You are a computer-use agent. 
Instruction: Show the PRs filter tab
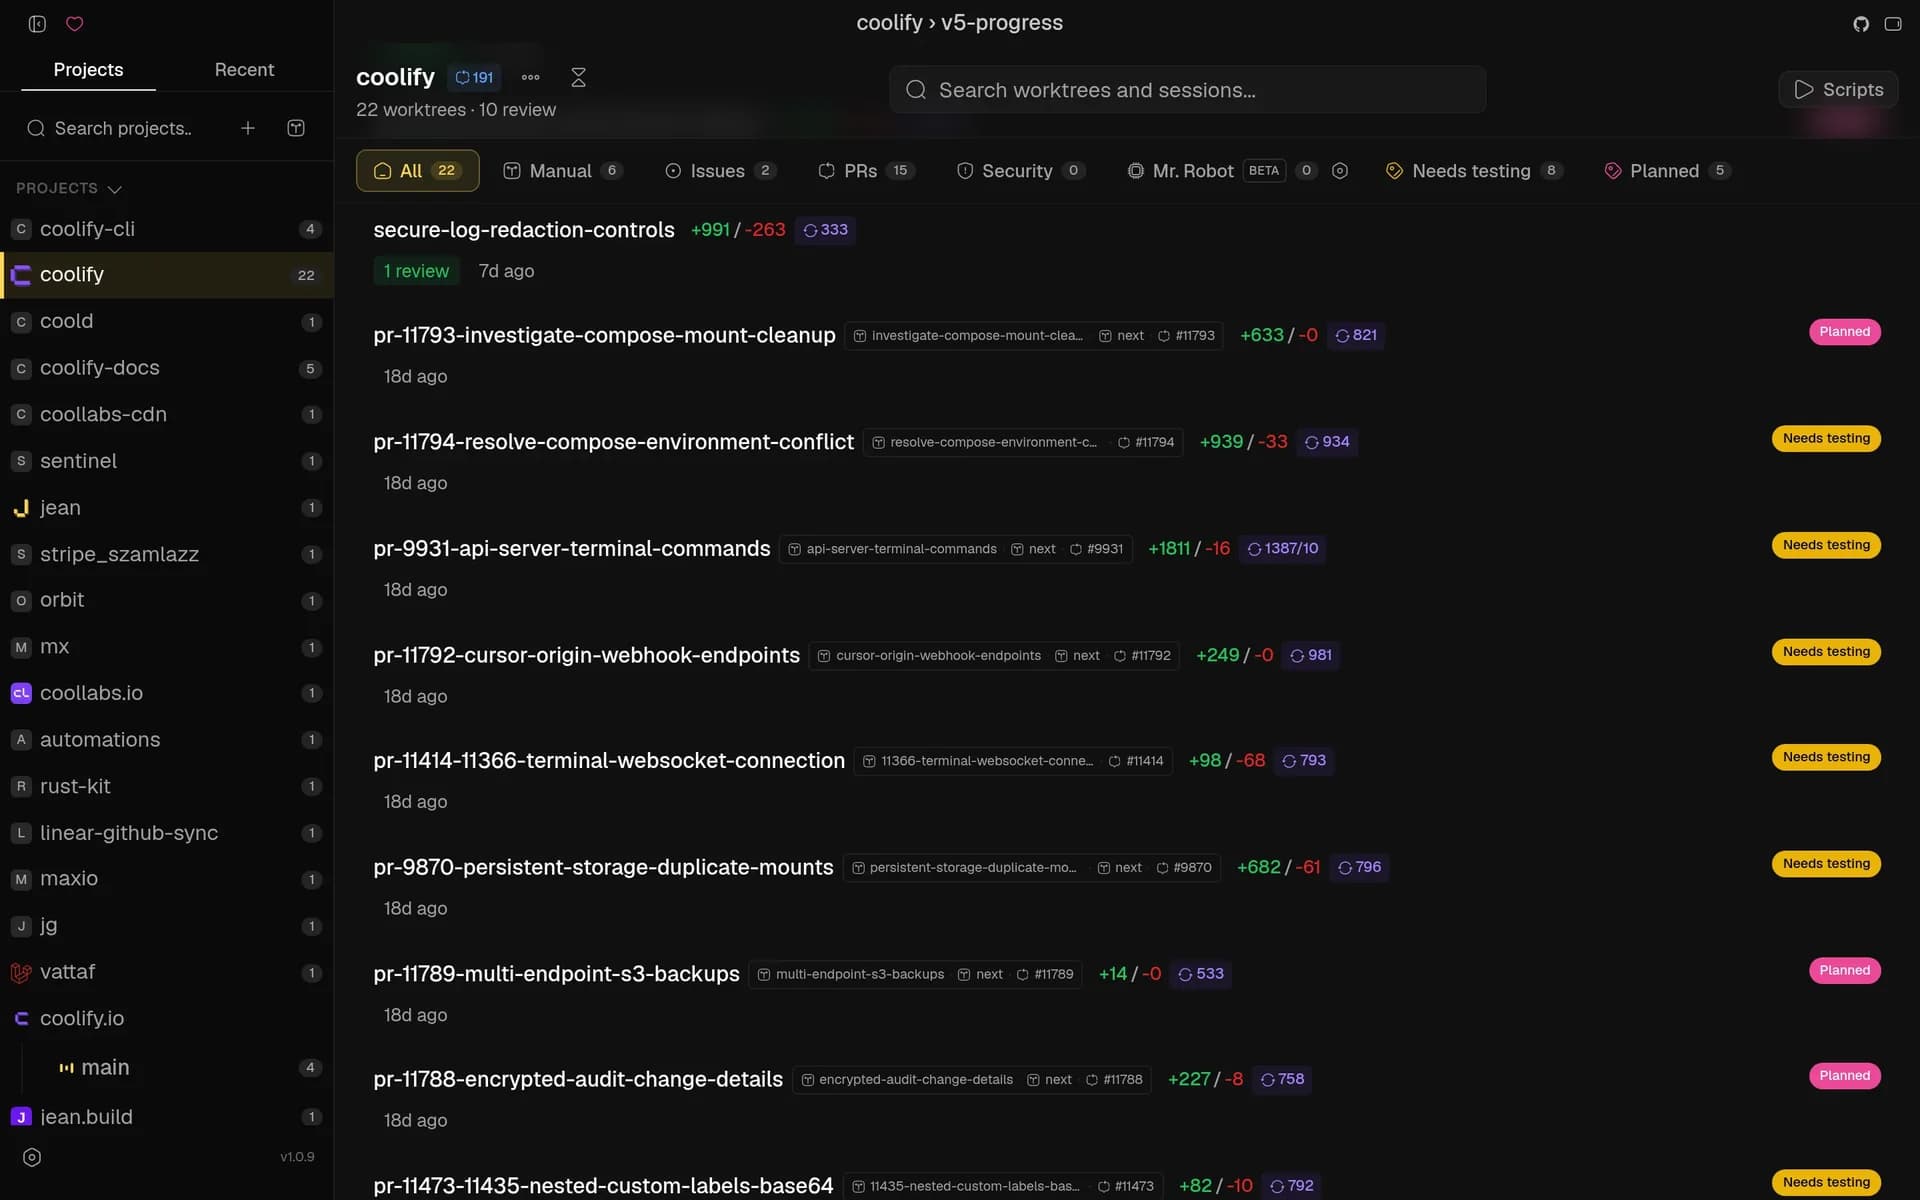(x=866, y=171)
